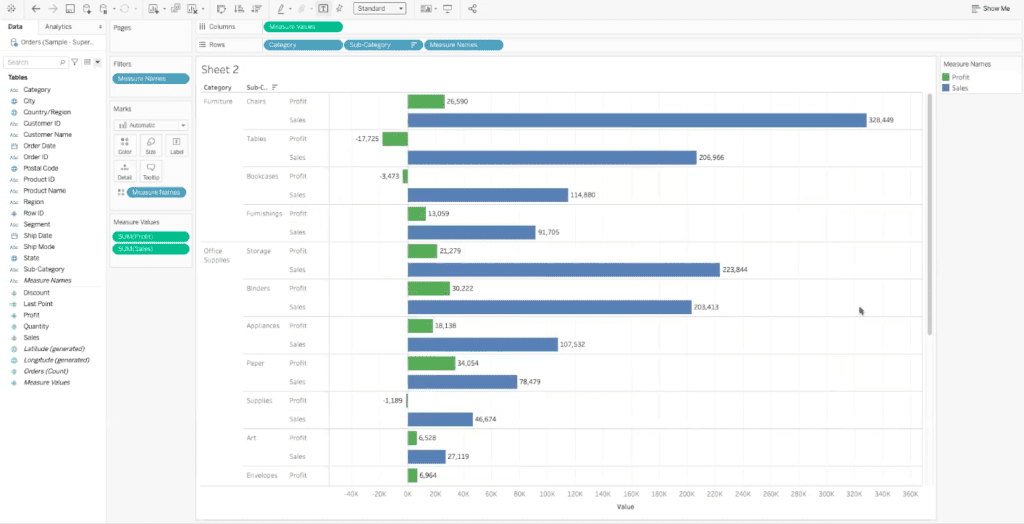Select the Customer Name field
1024x524 pixels.
48,135
